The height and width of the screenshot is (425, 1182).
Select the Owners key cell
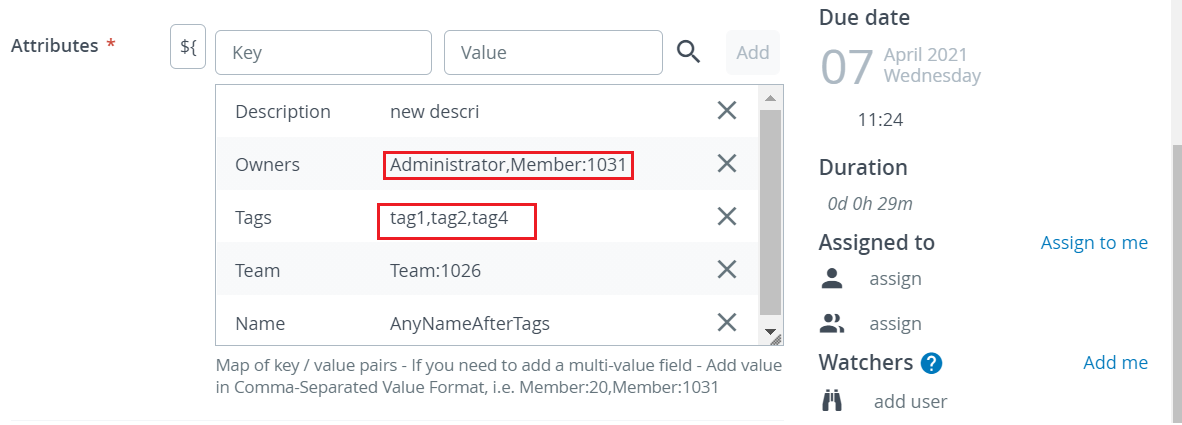point(268,164)
